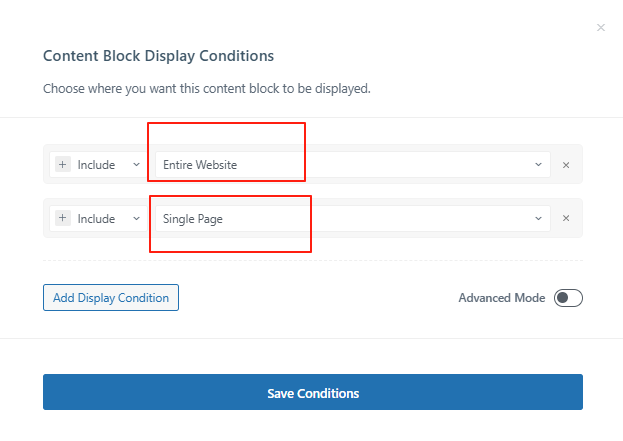Image resolution: width=623 pixels, height=441 pixels.
Task: Click the dashed divider below the conditions
Action: [x=312, y=261]
